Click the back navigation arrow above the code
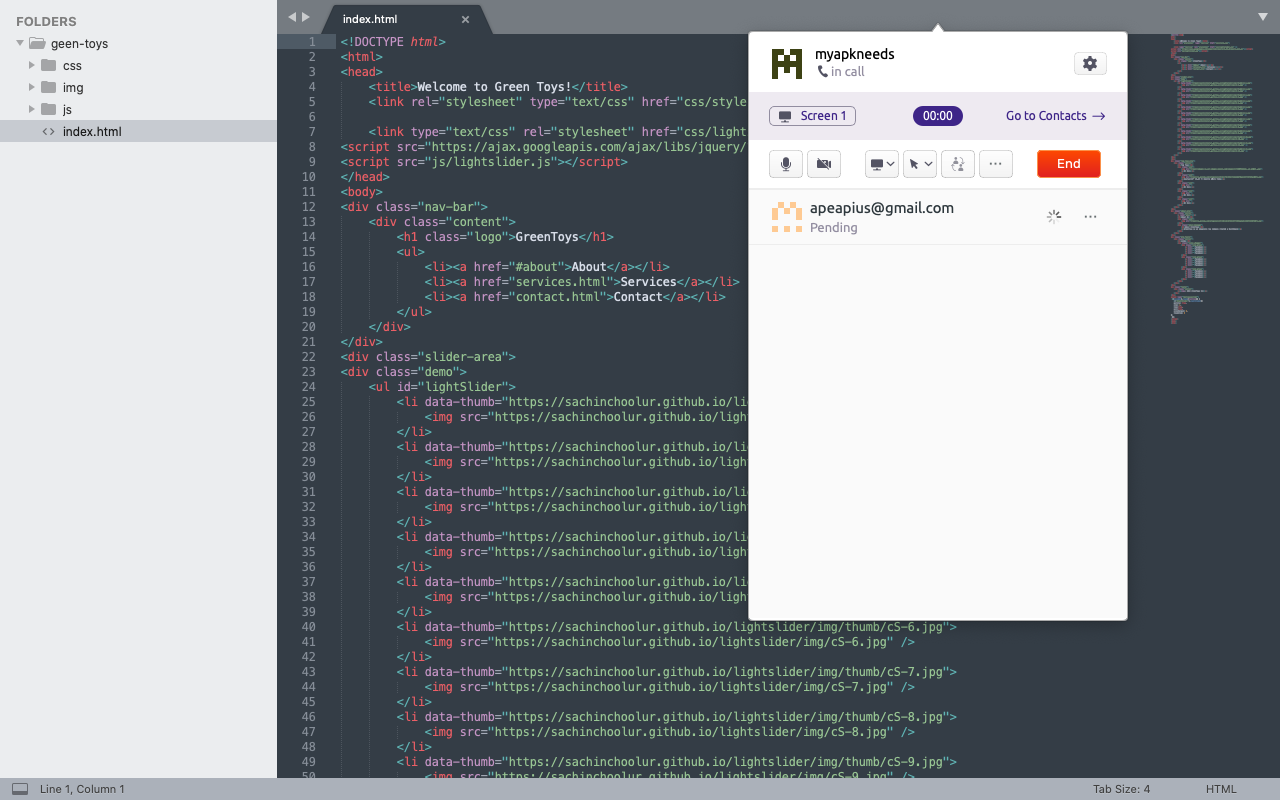Viewport: 1280px width, 800px height. point(291,16)
